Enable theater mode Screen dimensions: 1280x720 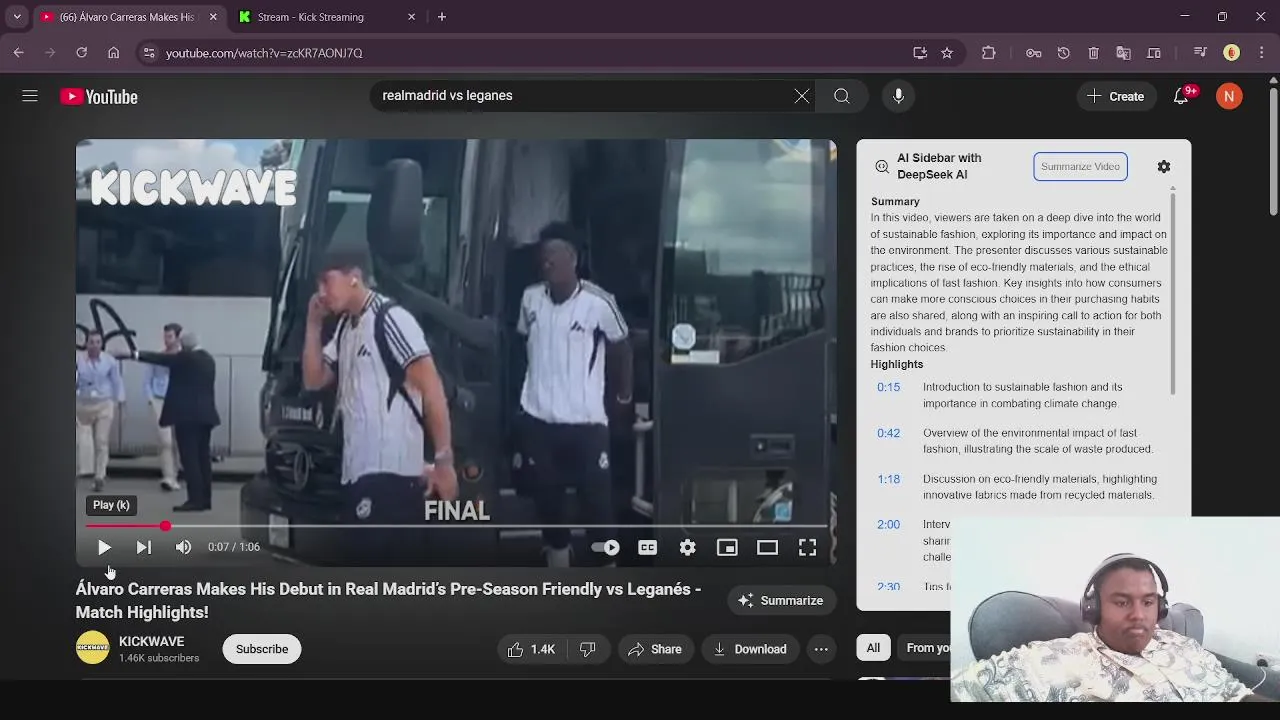pyautogui.click(x=767, y=547)
